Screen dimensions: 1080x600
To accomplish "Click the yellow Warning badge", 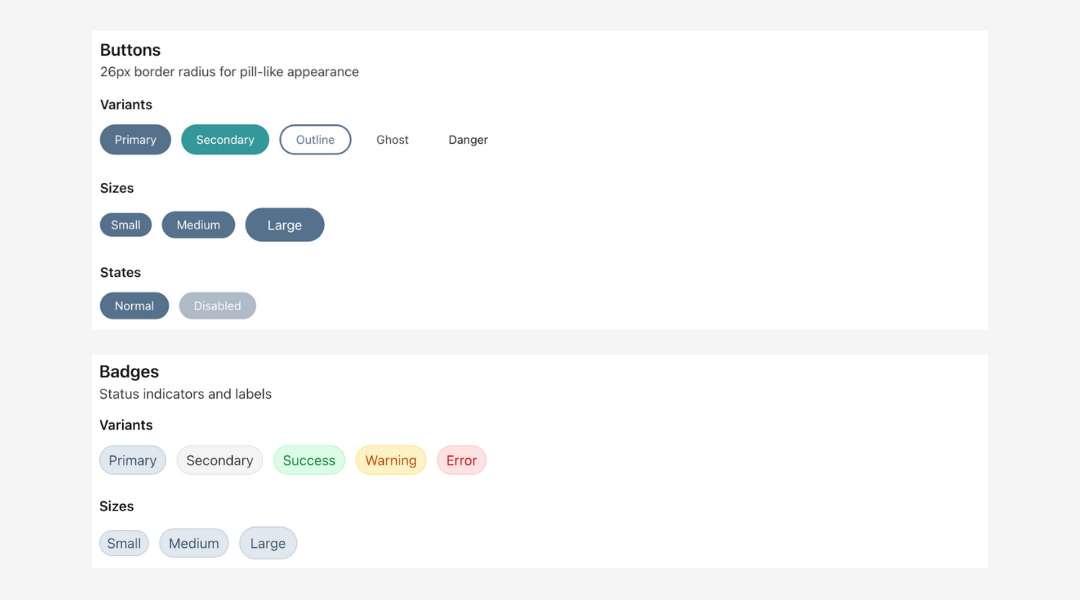I will coord(390,460).
